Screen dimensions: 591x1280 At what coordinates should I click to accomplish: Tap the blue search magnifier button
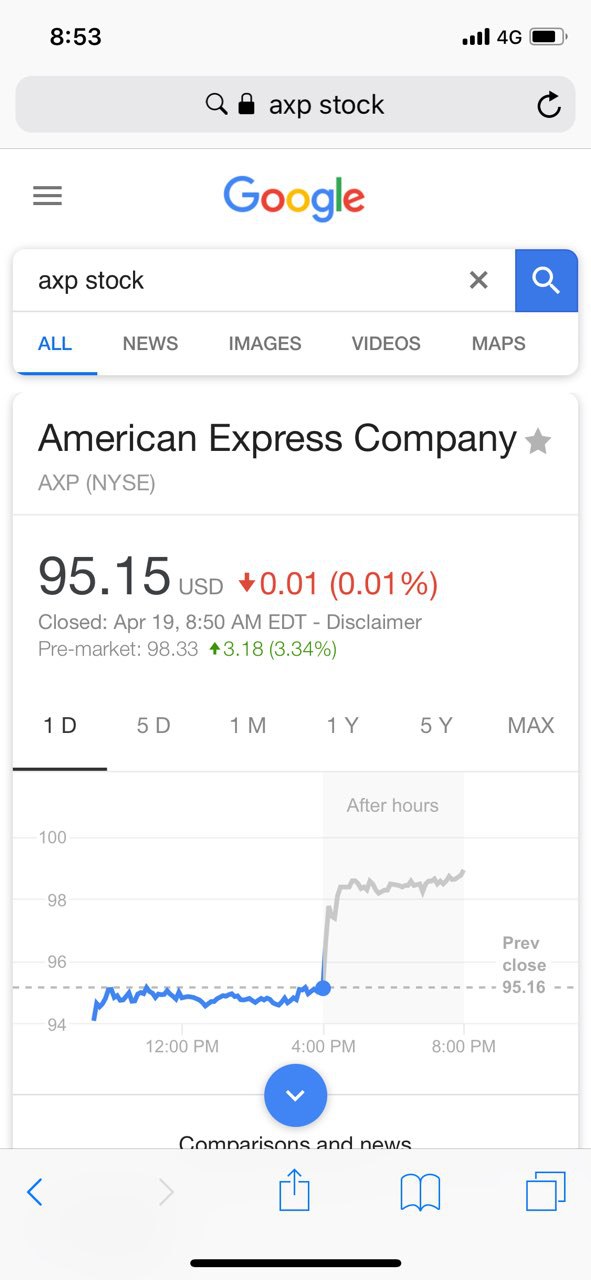[x=546, y=281]
